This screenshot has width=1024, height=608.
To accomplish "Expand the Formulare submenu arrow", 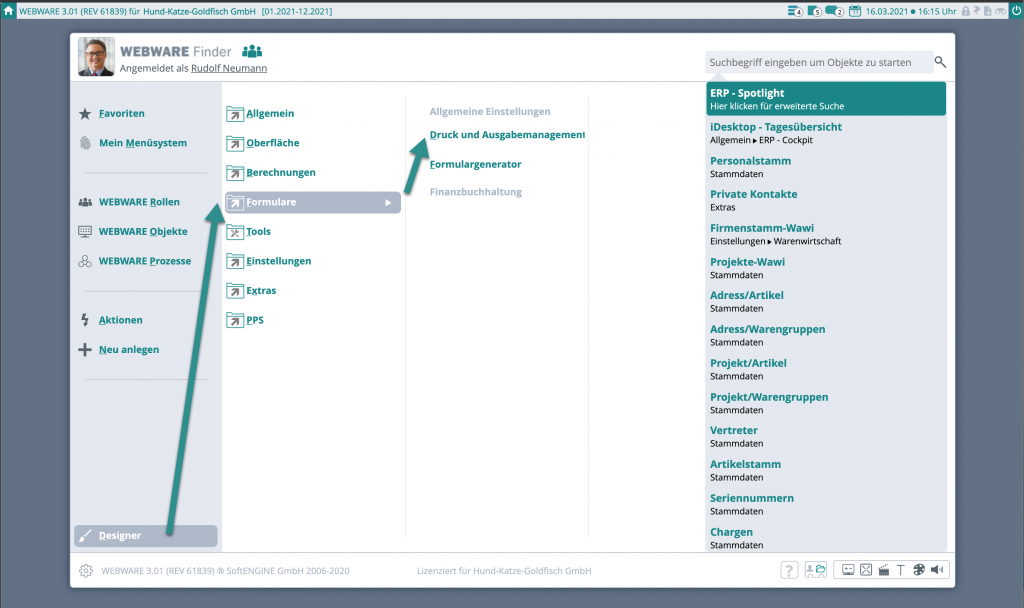I will (388, 202).
